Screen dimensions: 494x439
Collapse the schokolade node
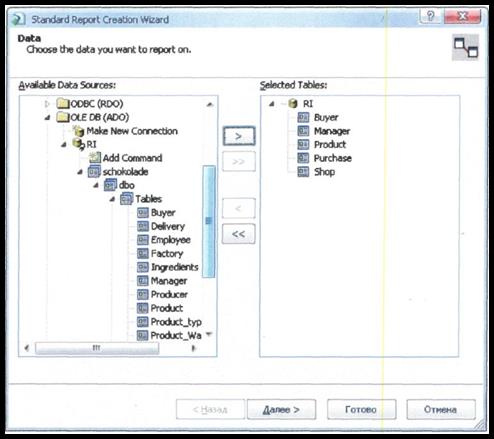tap(80, 172)
